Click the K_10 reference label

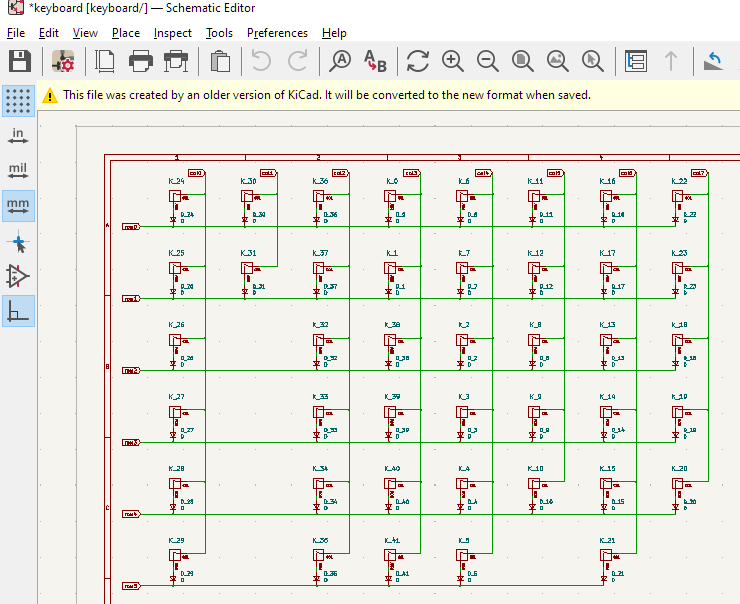[536, 469]
